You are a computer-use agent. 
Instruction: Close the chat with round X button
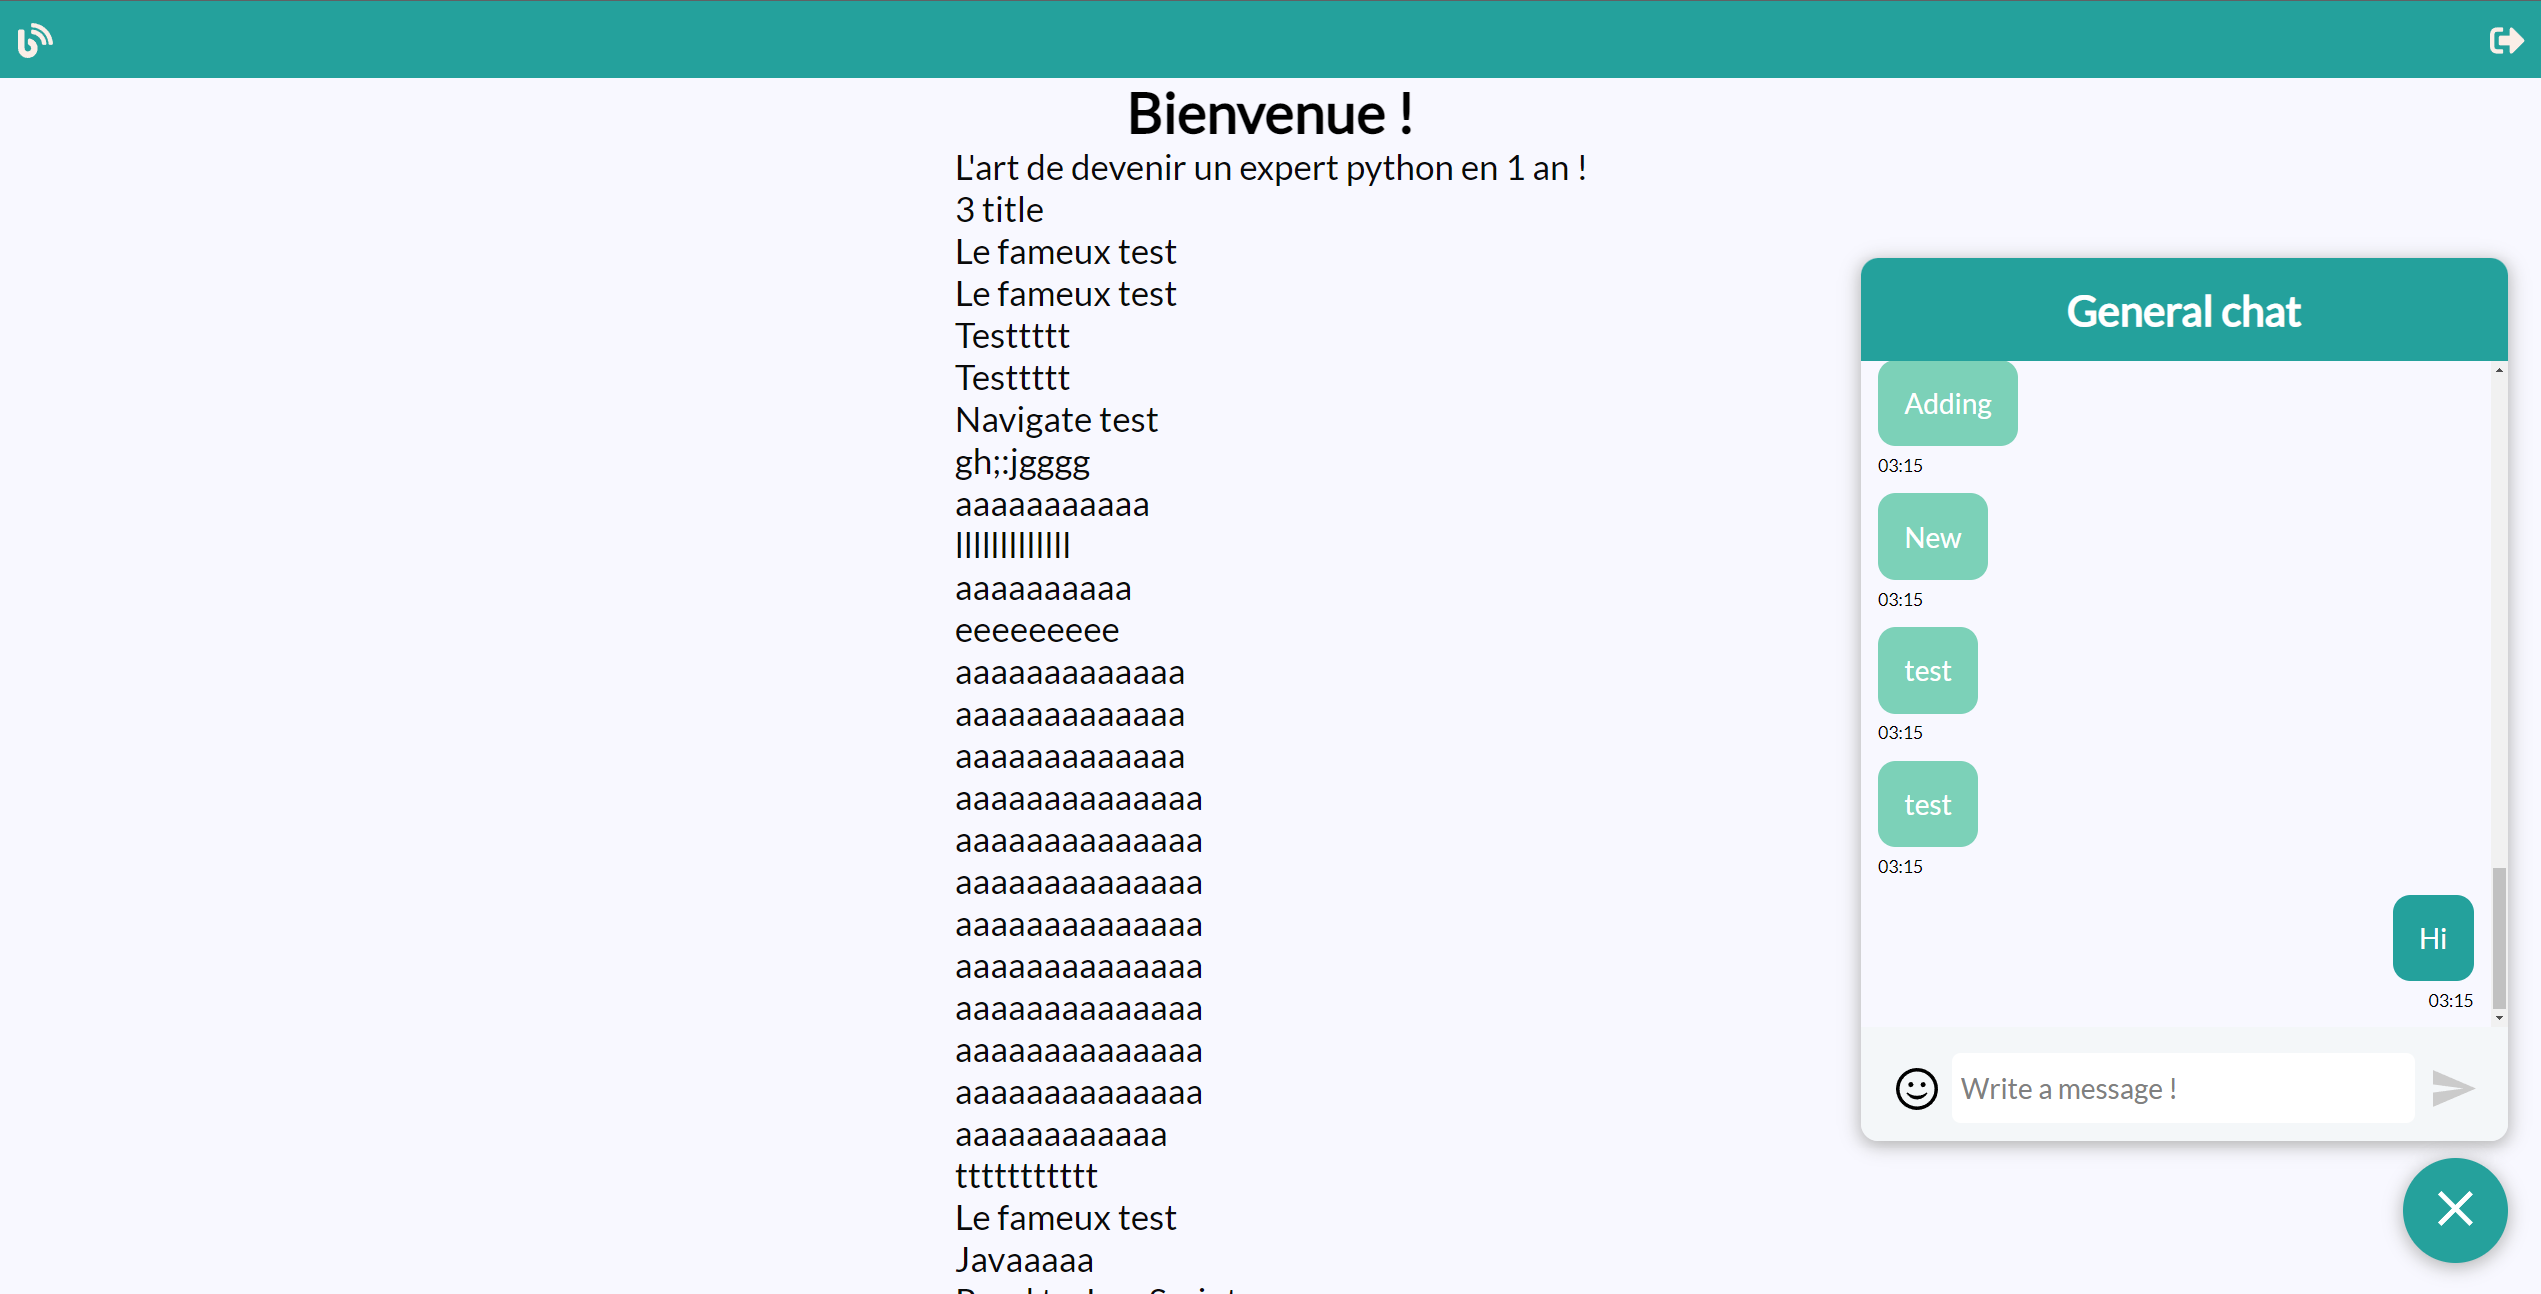click(2454, 1209)
